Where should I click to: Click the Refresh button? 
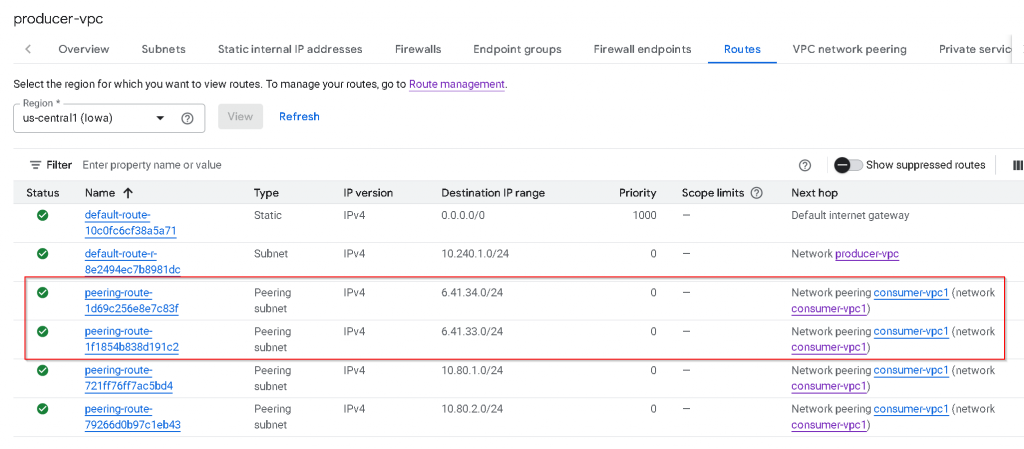pos(299,117)
